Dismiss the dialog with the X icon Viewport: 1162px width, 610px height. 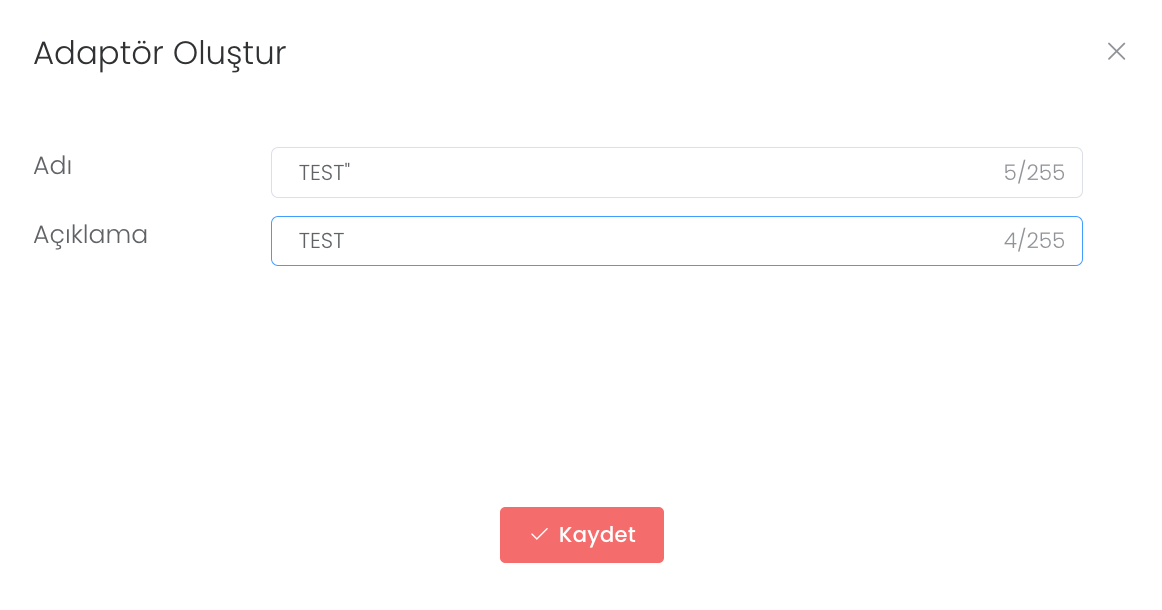[x=1116, y=51]
